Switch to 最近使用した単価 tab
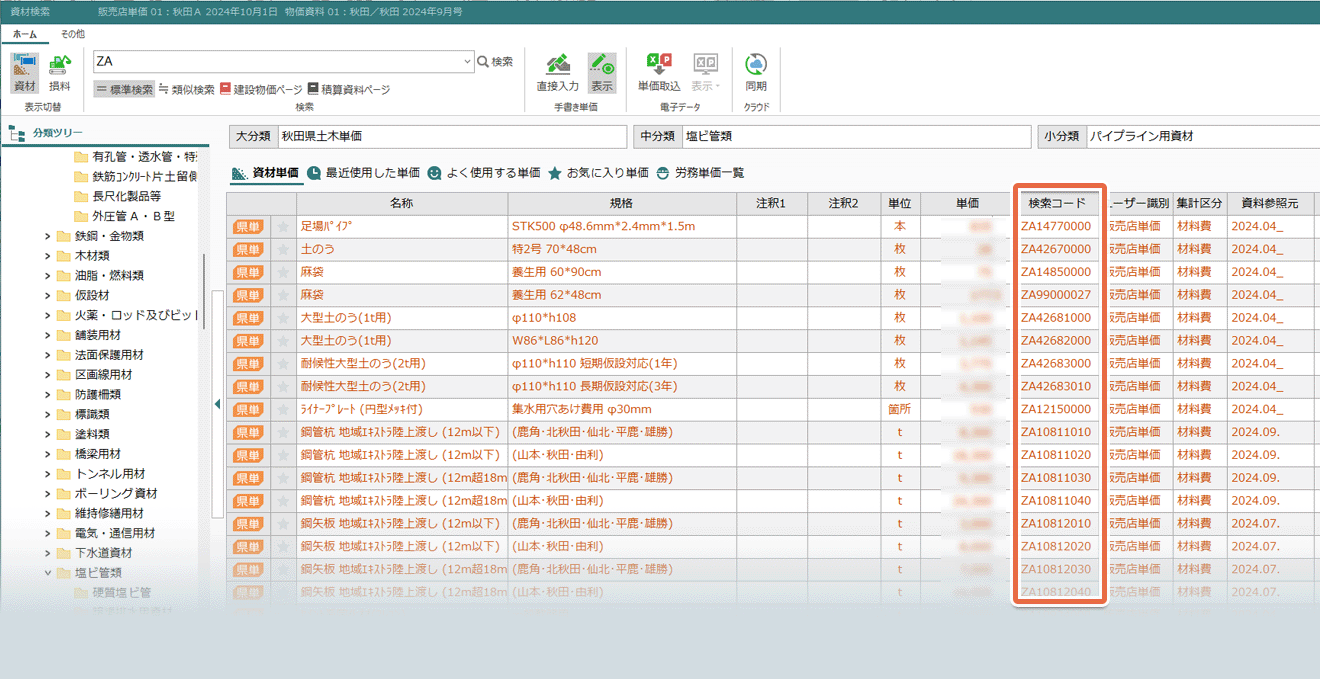Image resolution: width=1320 pixels, height=679 pixels. (x=364, y=173)
